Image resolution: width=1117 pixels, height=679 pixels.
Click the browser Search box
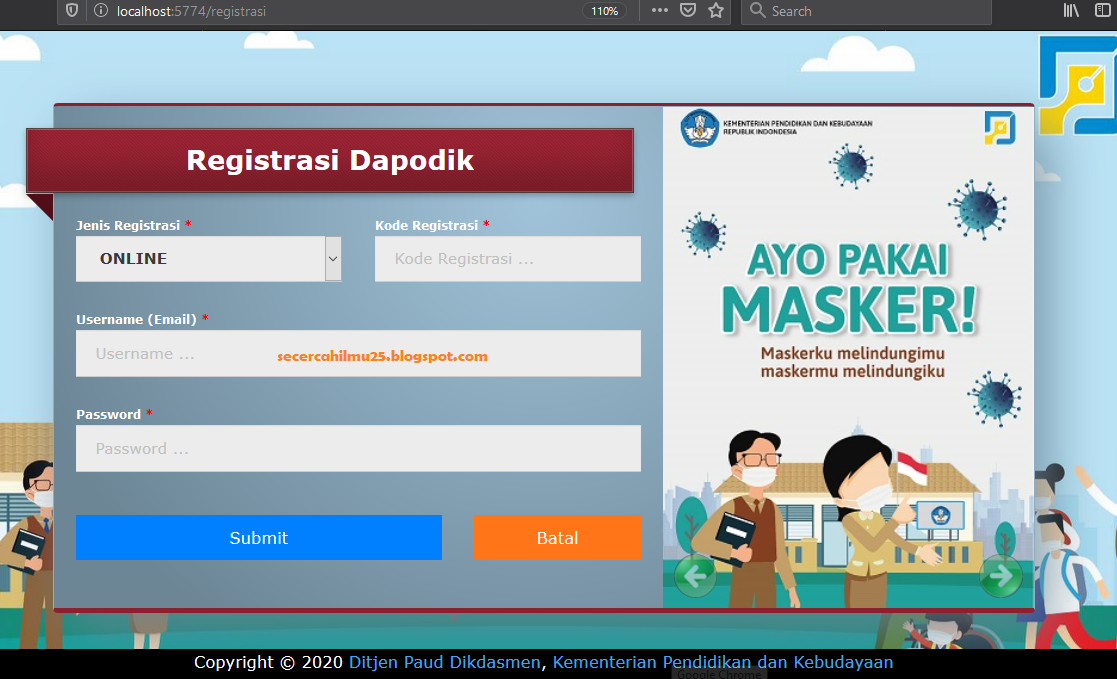866,11
